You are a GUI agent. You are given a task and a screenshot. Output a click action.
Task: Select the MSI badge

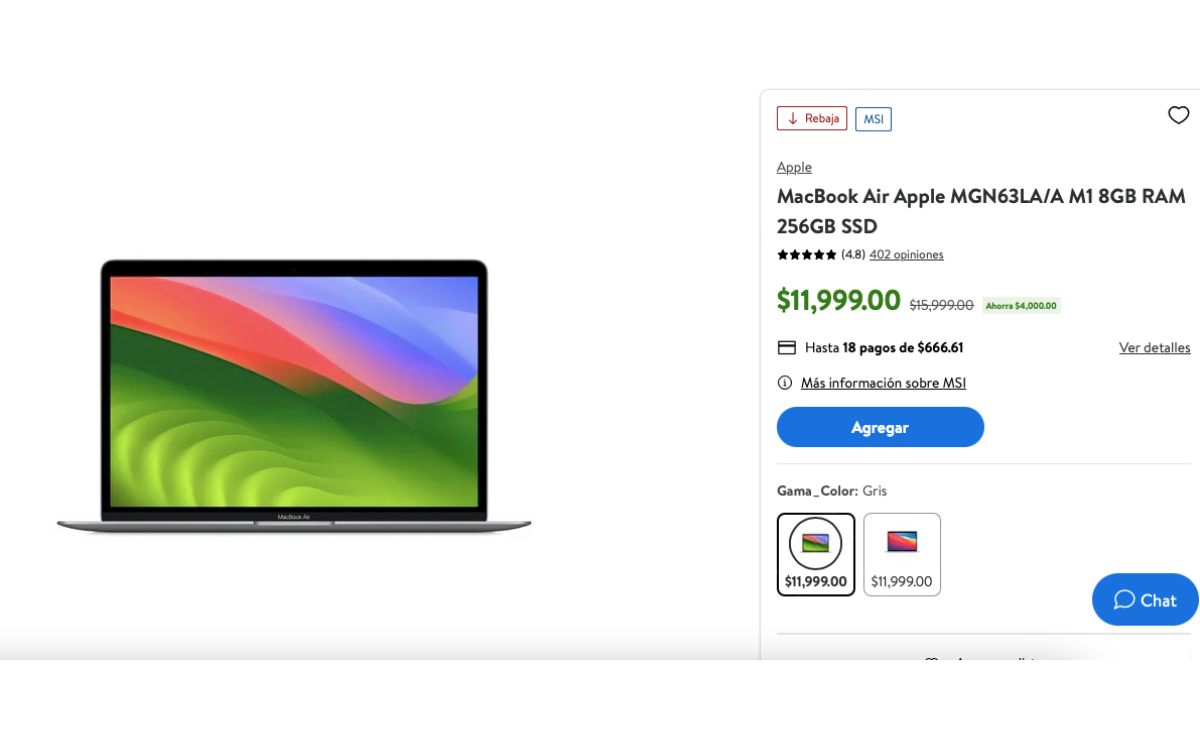[873, 119]
